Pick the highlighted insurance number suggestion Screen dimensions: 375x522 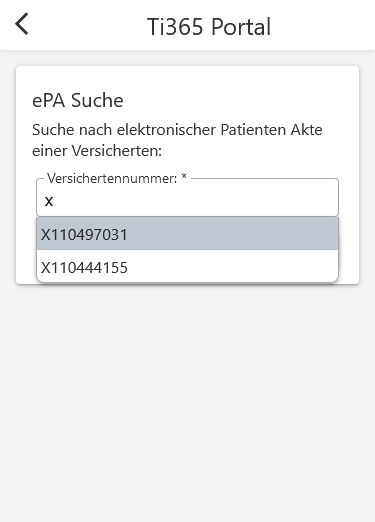click(187, 234)
